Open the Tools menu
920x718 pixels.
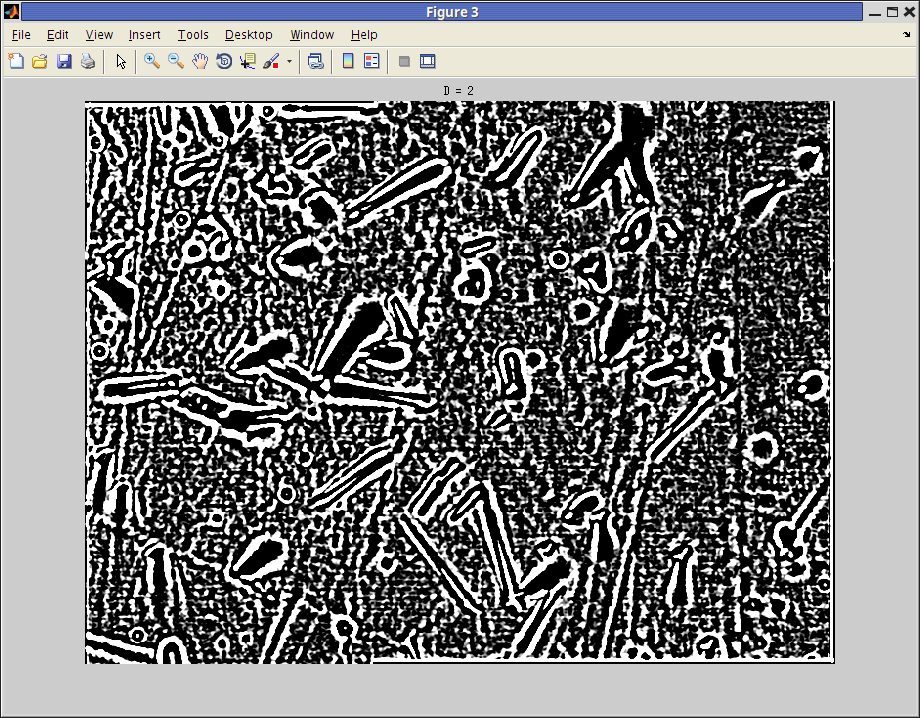(193, 35)
